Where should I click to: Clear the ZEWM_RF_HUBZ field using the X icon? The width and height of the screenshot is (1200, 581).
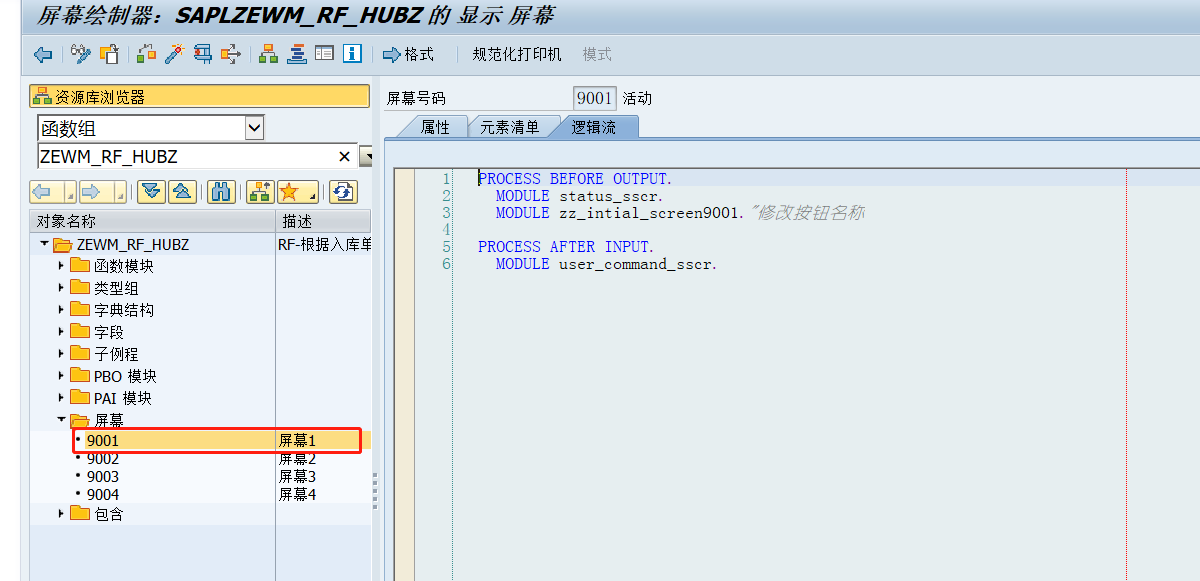tap(344, 157)
